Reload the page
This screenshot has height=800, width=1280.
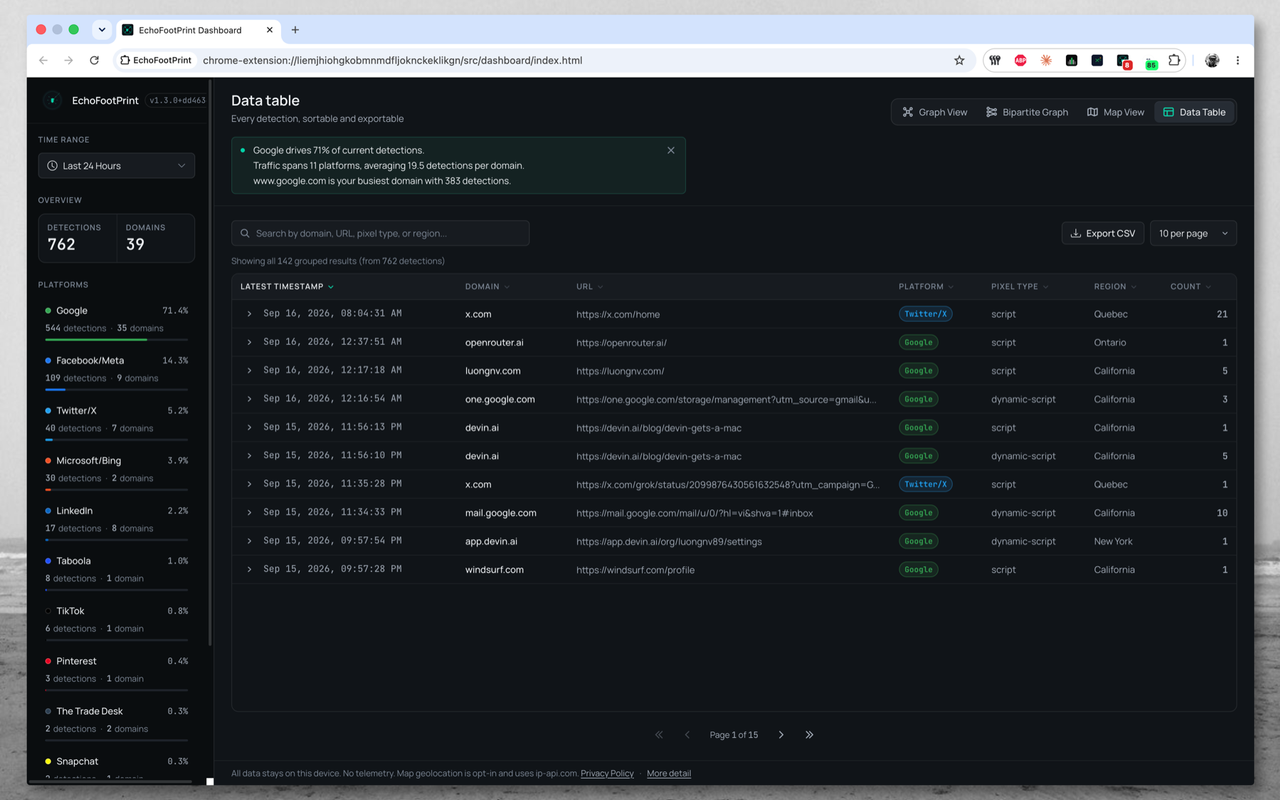pyautogui.click(x=94, y=60)
